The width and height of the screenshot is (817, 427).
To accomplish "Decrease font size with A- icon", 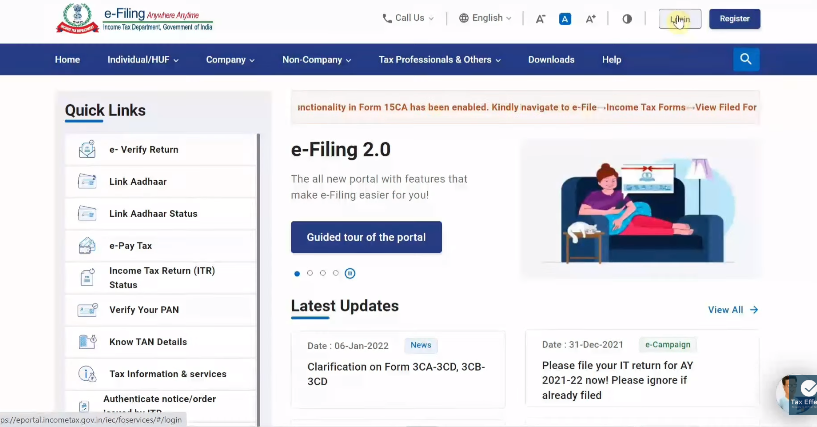I will pos(541,19).
